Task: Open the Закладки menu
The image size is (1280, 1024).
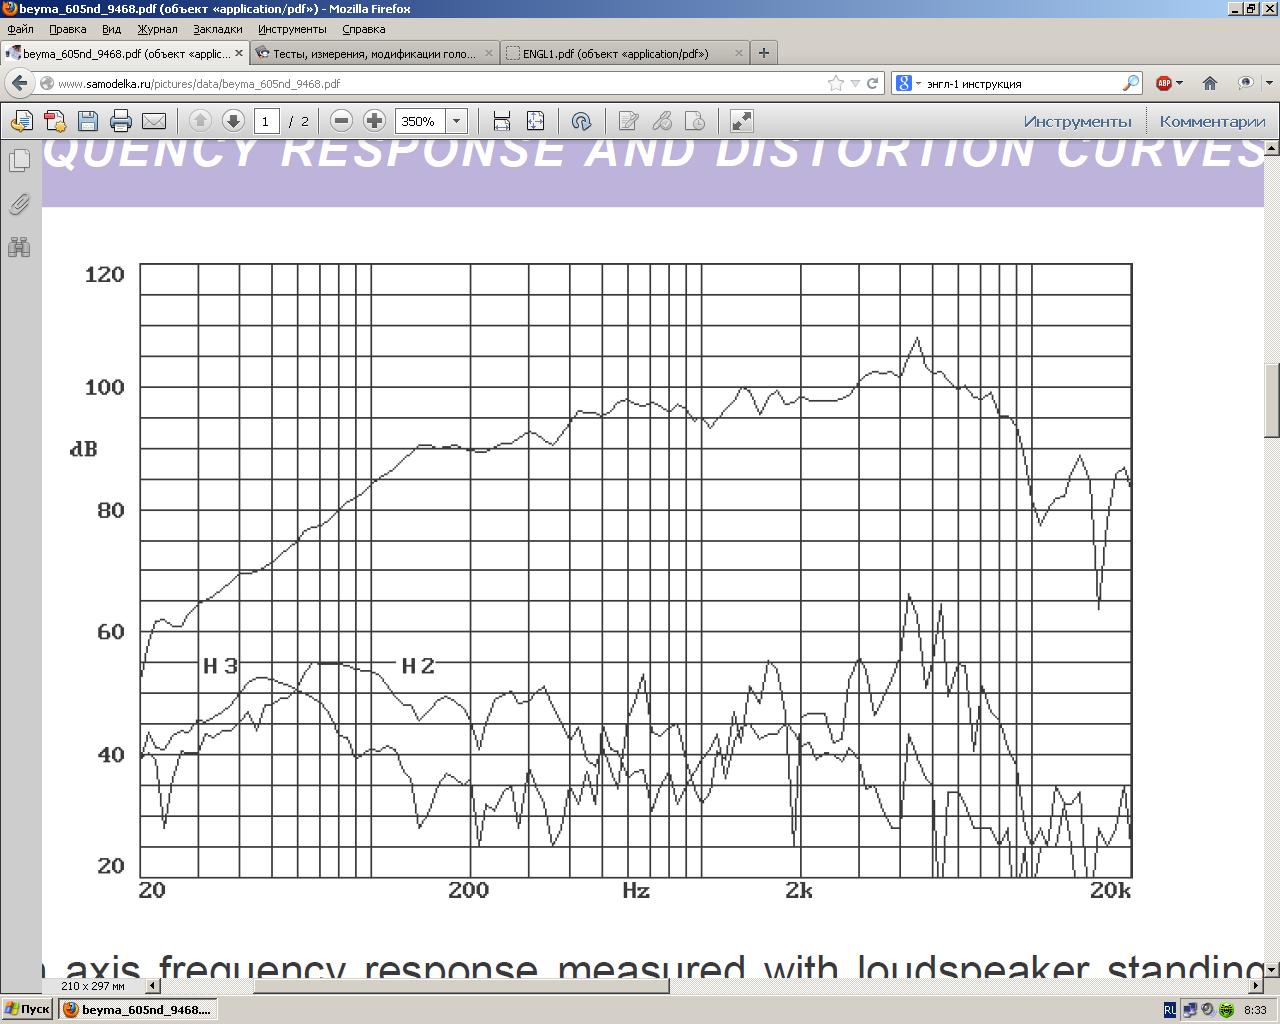Action: (x=218, y=29)
